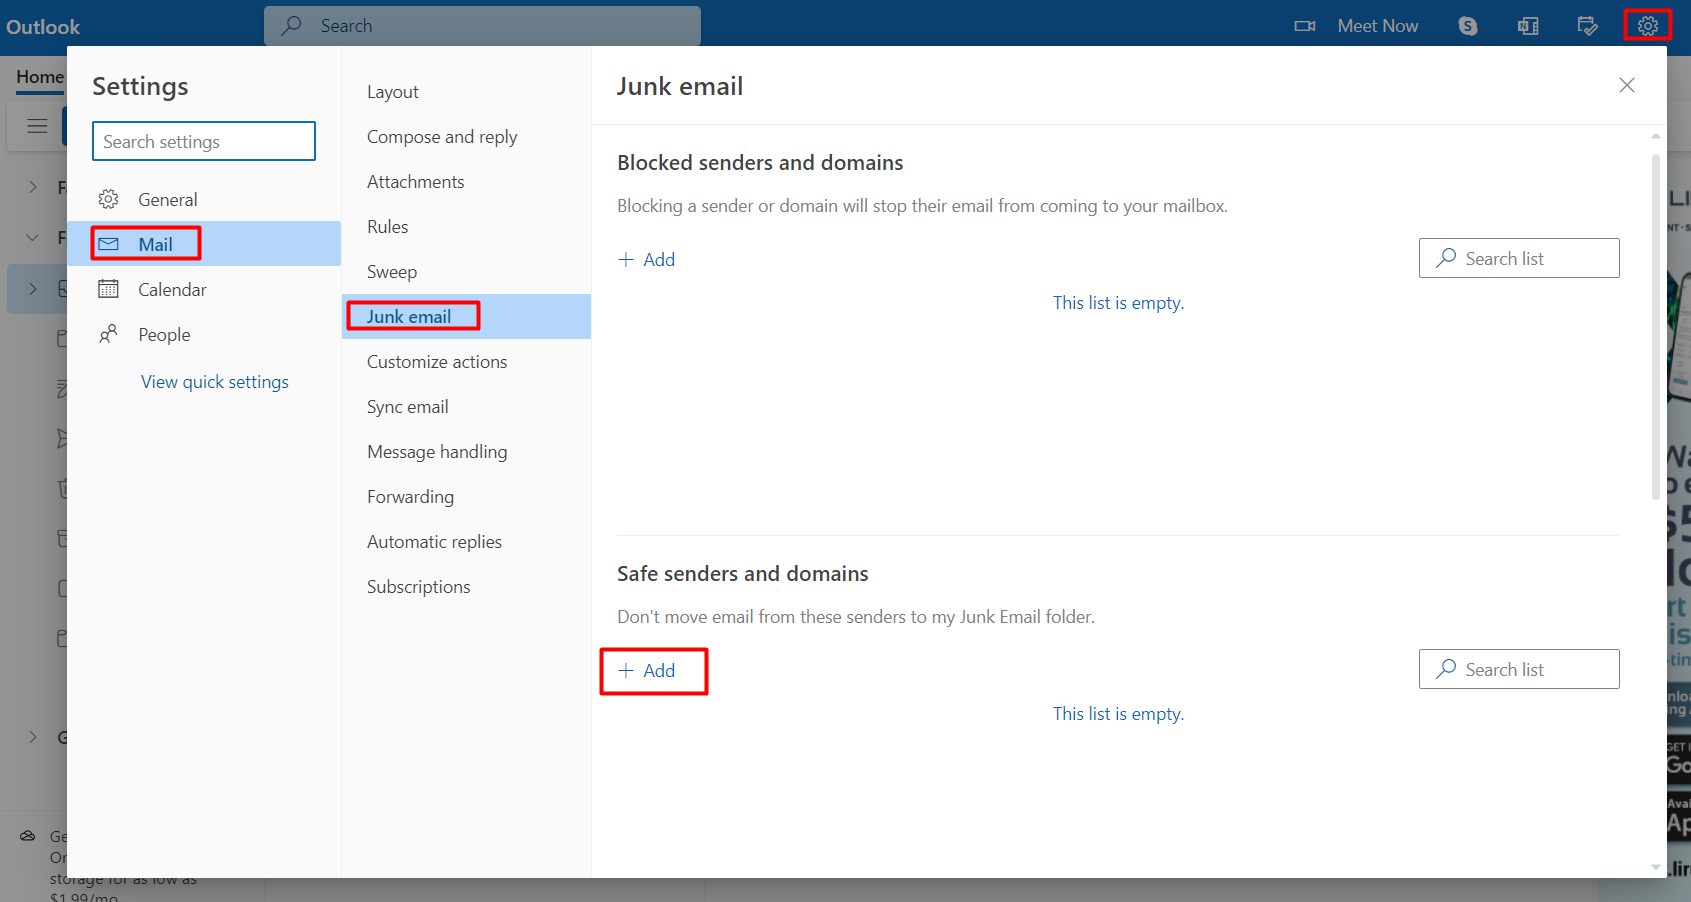1691x902 pixels.
Task: Expand the first collapsed folder chevron in sidebar
Action: tap(33, 187)
